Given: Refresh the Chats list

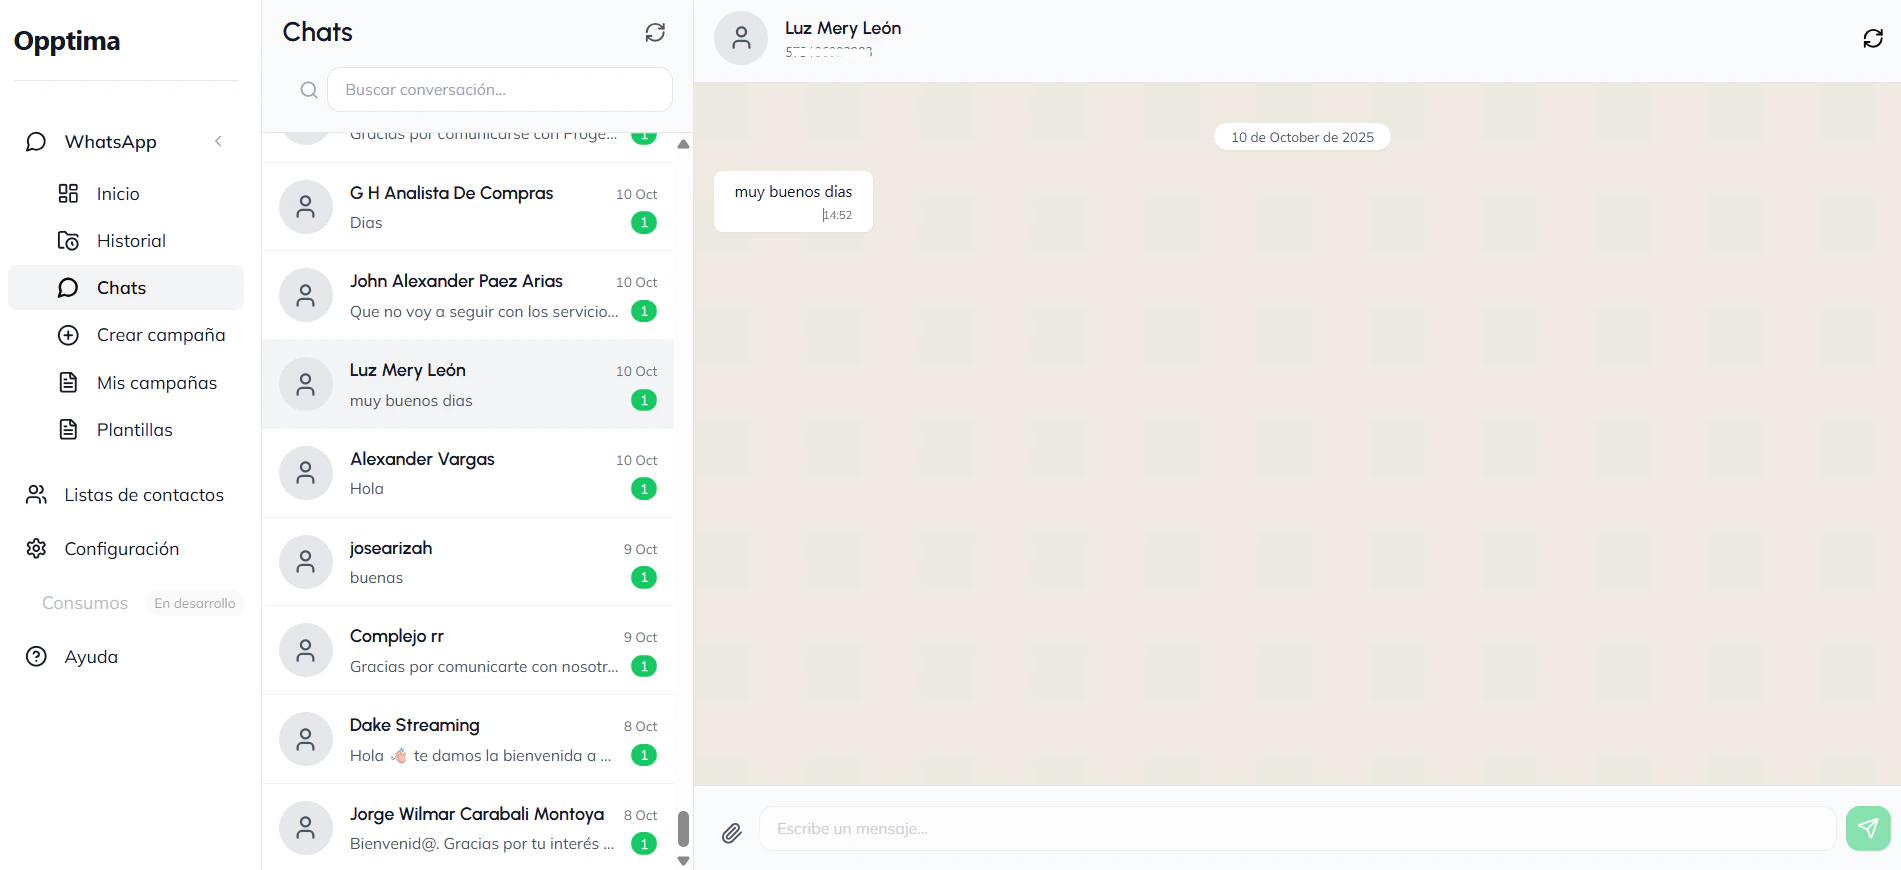Looking at the screenshot, I should (655, 33).
